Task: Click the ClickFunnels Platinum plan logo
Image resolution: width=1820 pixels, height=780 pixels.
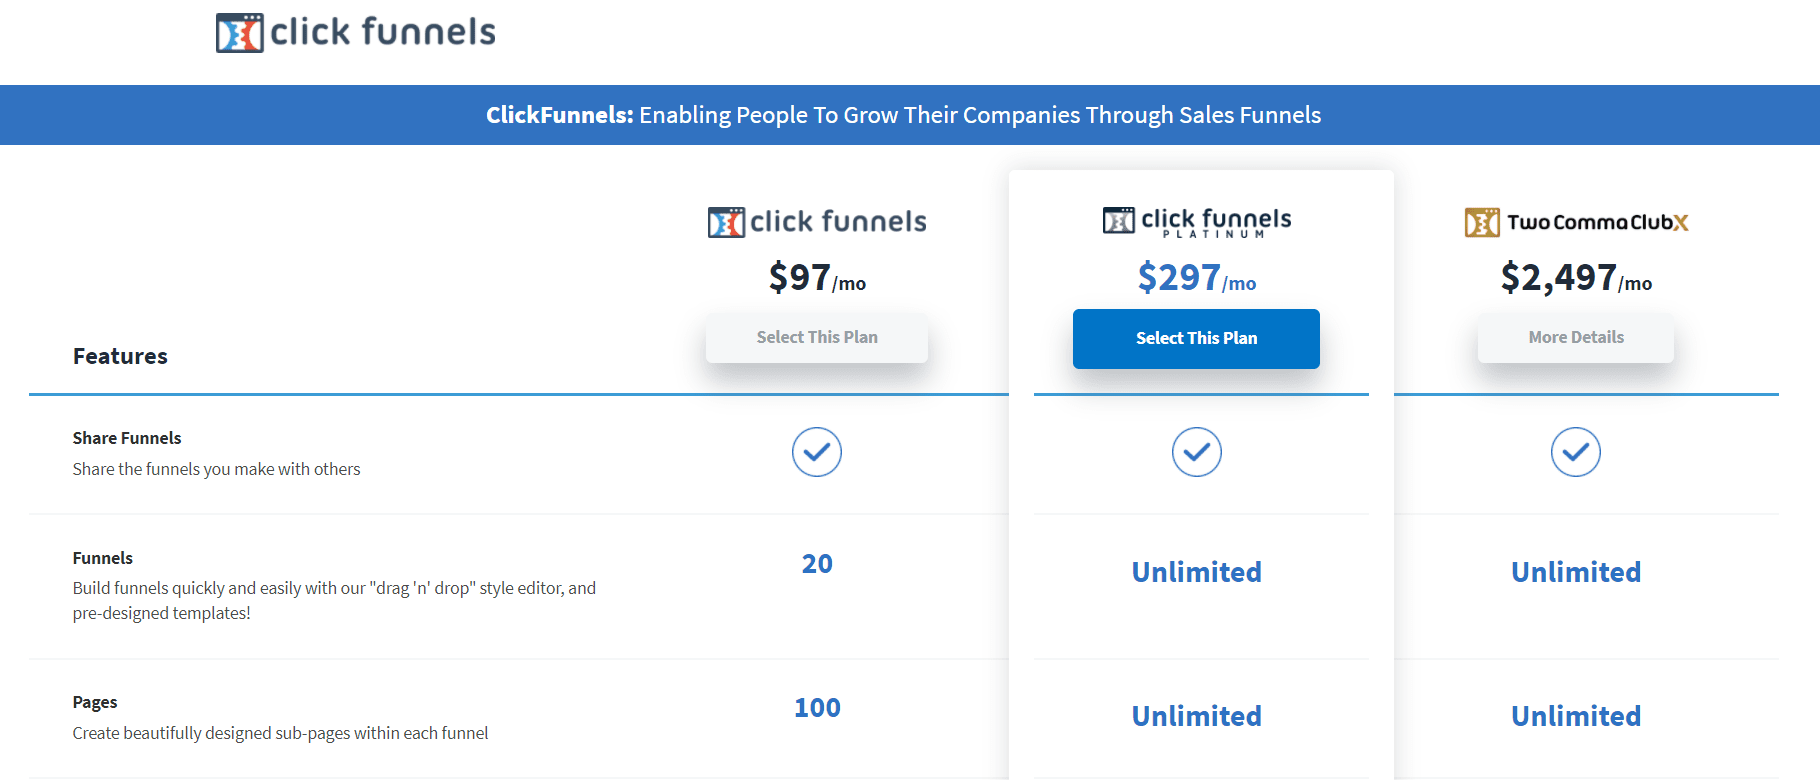Action: [x=1196, y=221]
